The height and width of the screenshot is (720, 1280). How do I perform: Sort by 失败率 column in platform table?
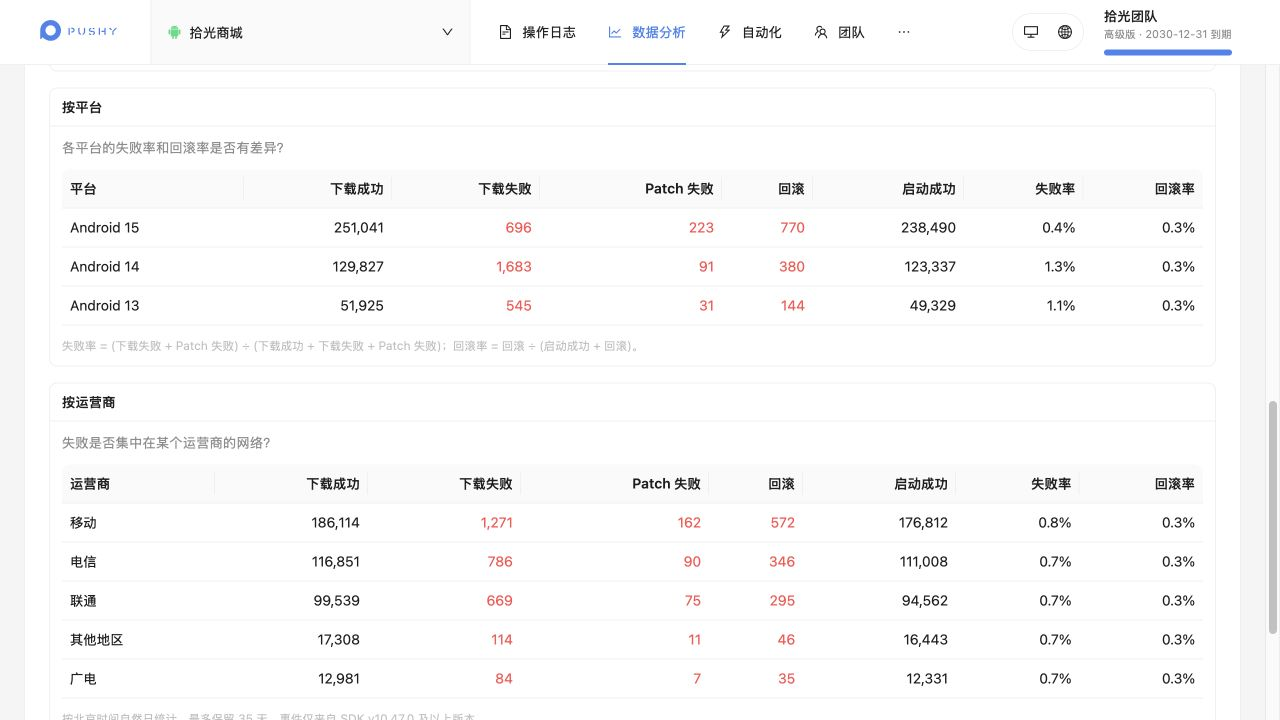(x=1055, y=189)
